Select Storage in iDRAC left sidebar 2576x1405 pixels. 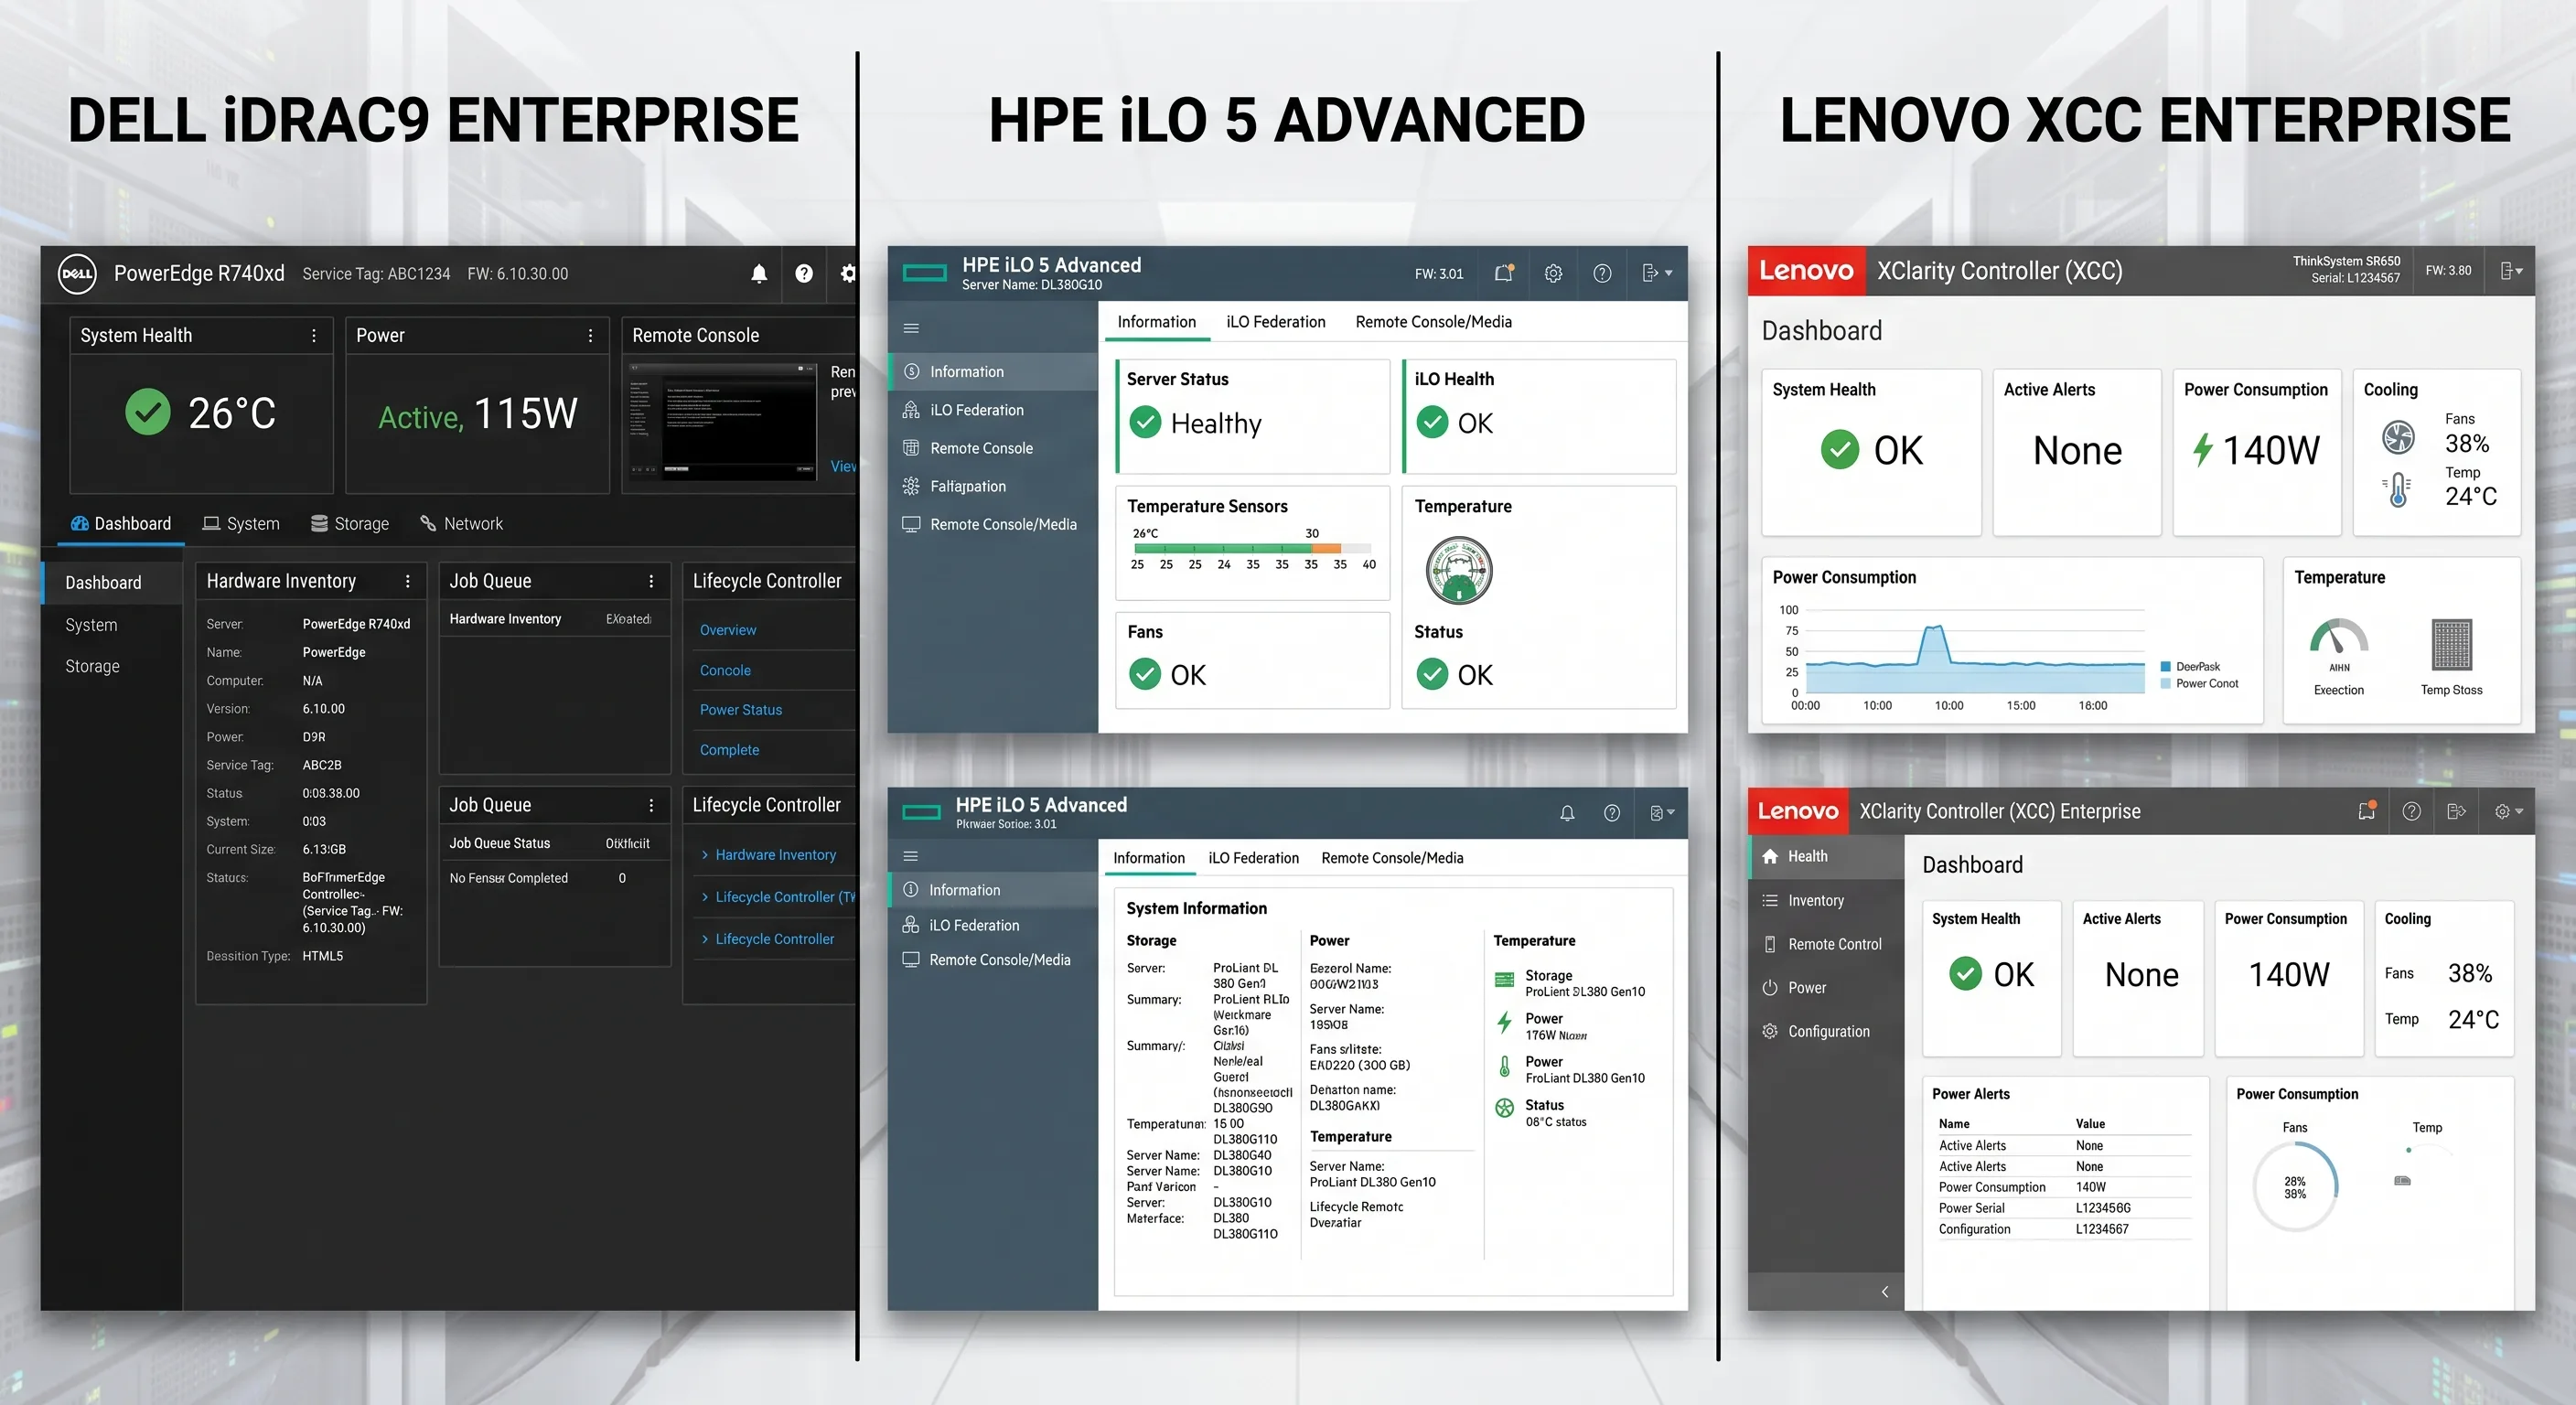92,666
